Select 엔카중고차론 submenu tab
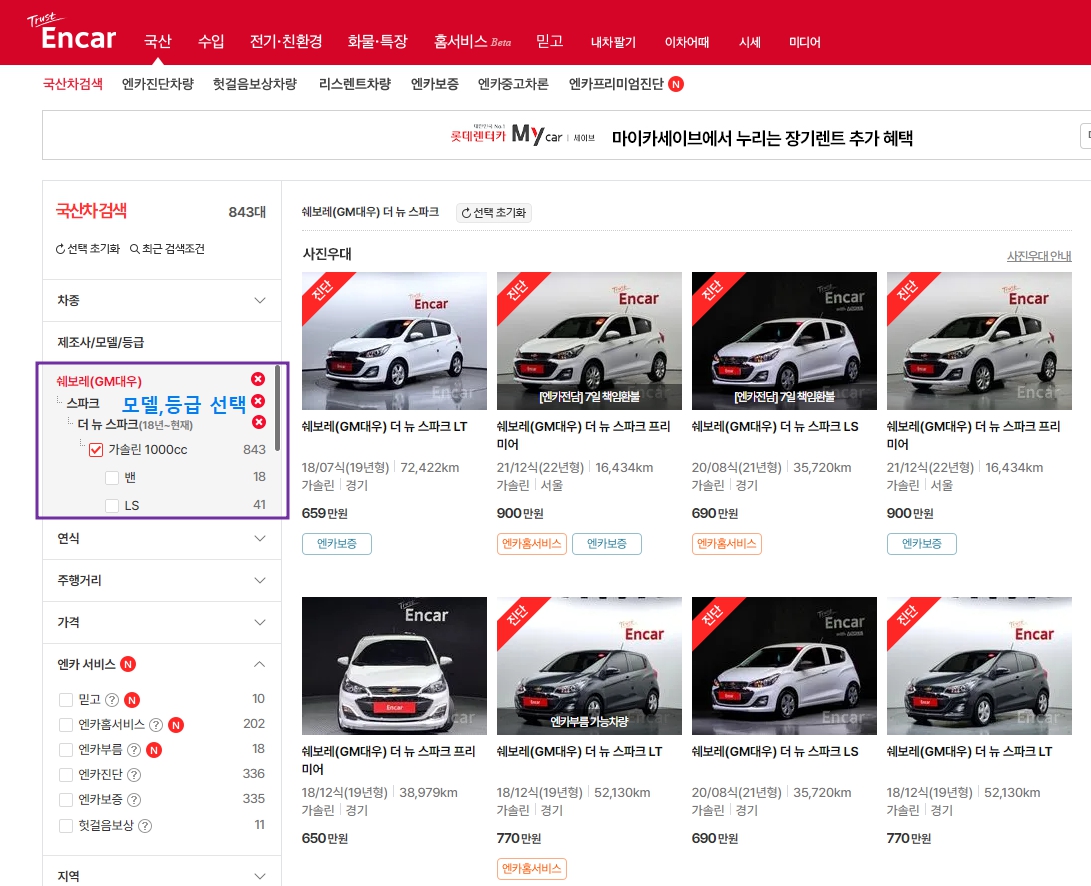 pos(513,84)
